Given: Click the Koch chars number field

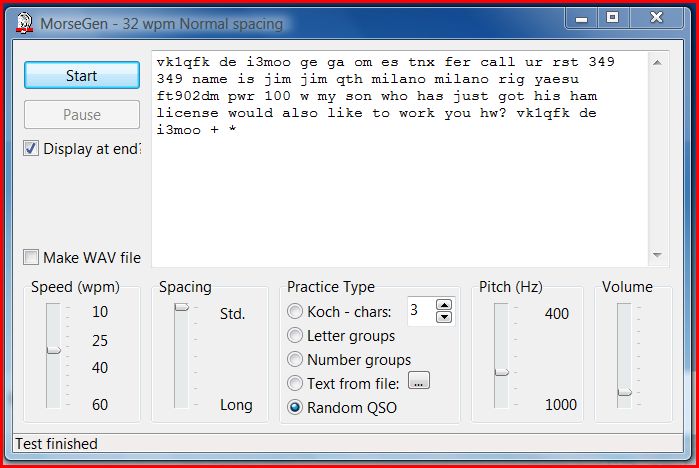Looking at the screenshot, I should (420, 311).
